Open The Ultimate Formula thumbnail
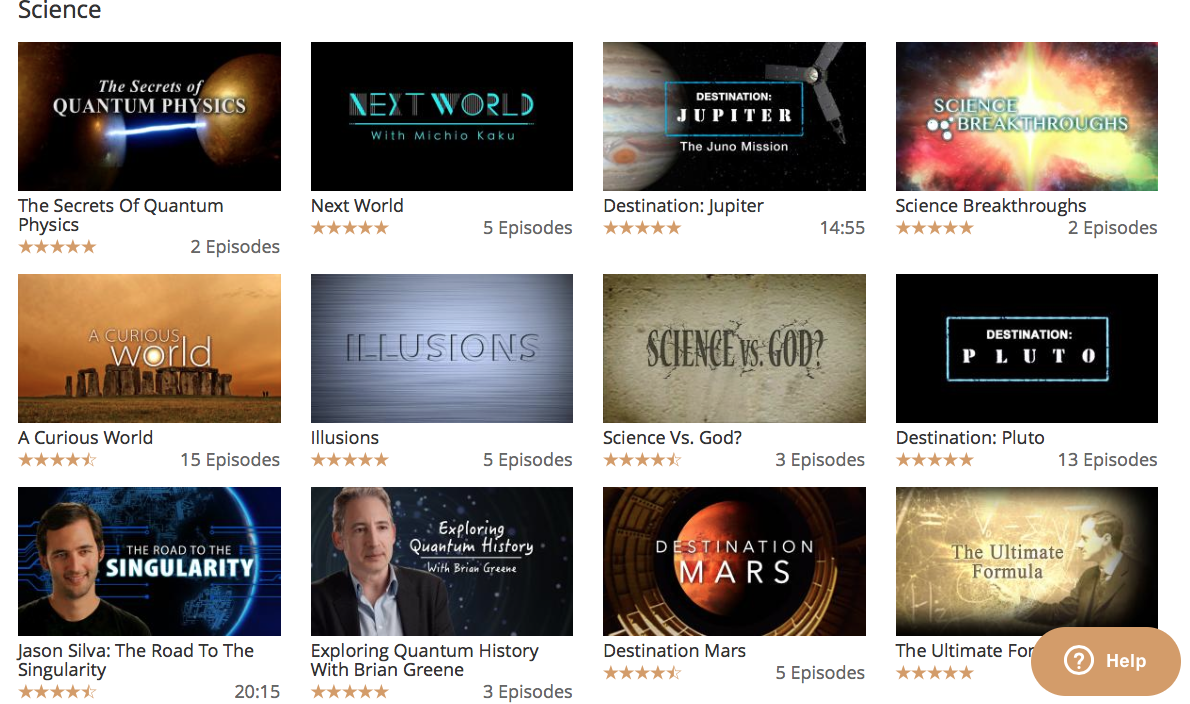 tap(1027, 561)
